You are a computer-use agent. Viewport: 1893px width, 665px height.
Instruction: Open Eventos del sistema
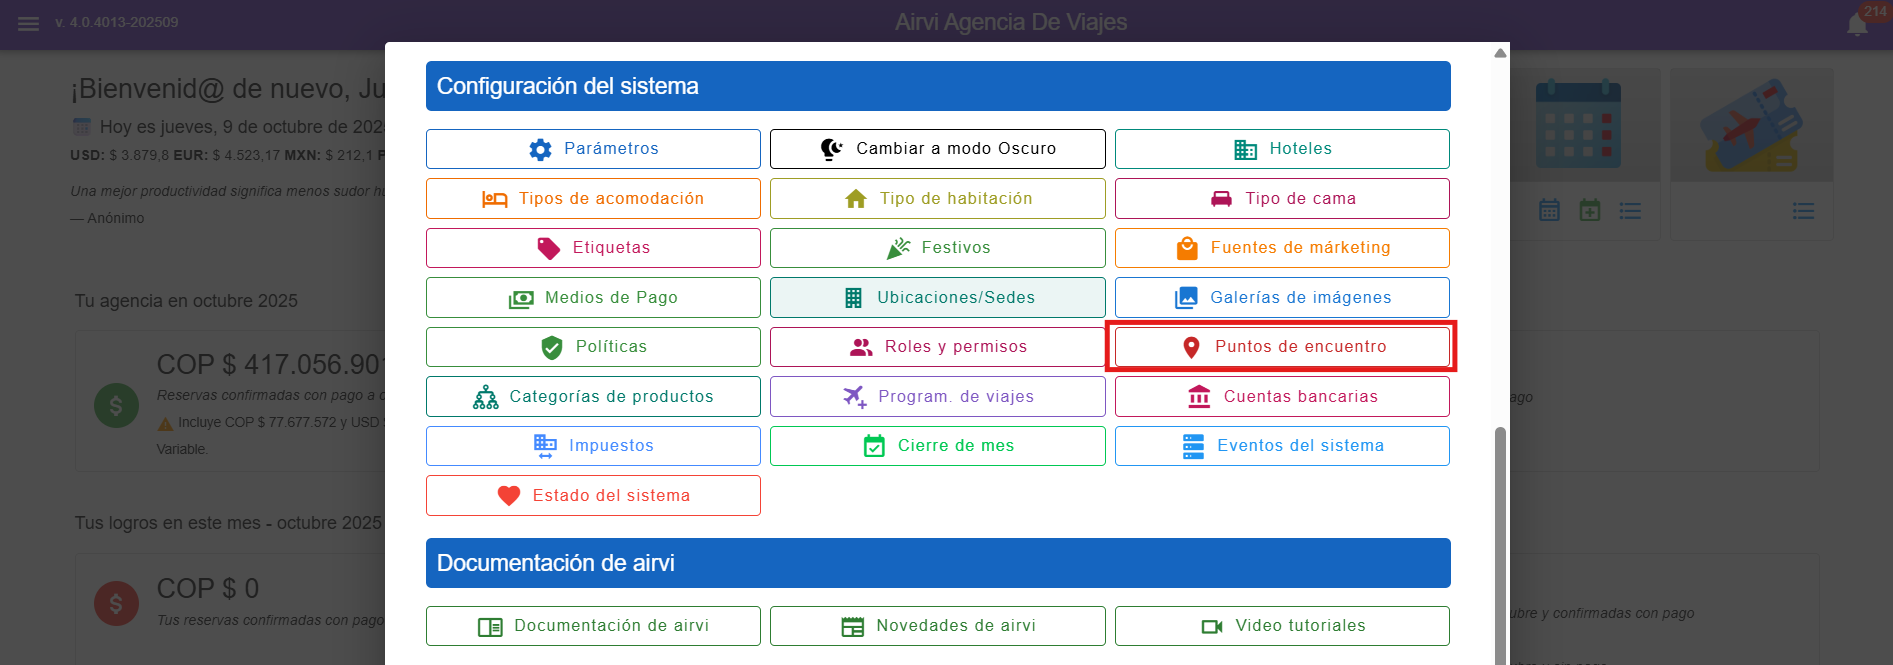click(x=1282, y=446)
